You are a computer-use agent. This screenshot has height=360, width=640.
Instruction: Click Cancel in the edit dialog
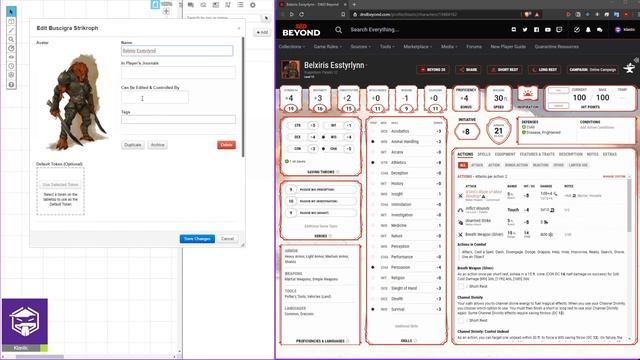click(227, 239)
